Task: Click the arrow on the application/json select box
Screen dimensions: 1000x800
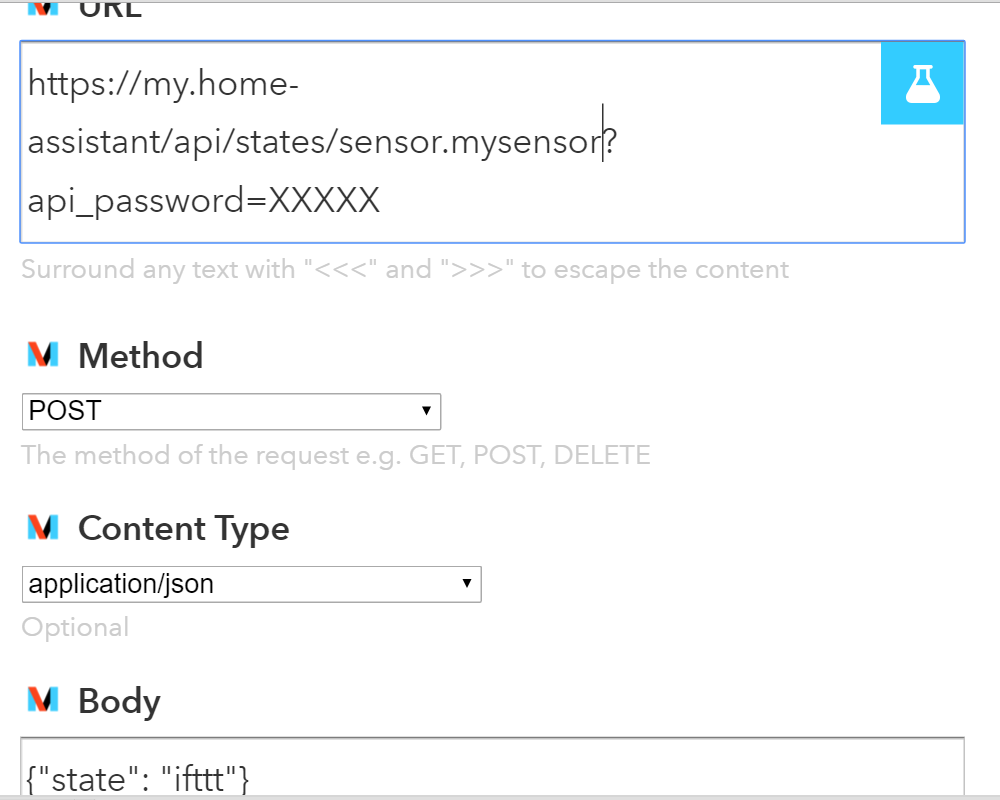Action: tap(466, 584)
